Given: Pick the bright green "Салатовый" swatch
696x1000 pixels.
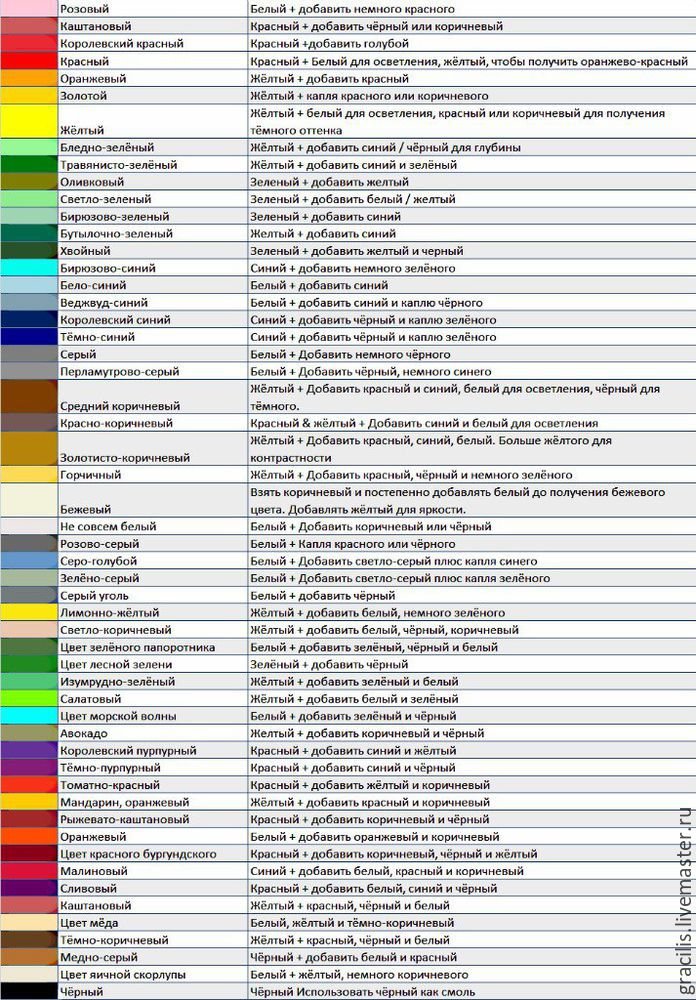Looking at the screenshot, I should click(x=28, y=698).
